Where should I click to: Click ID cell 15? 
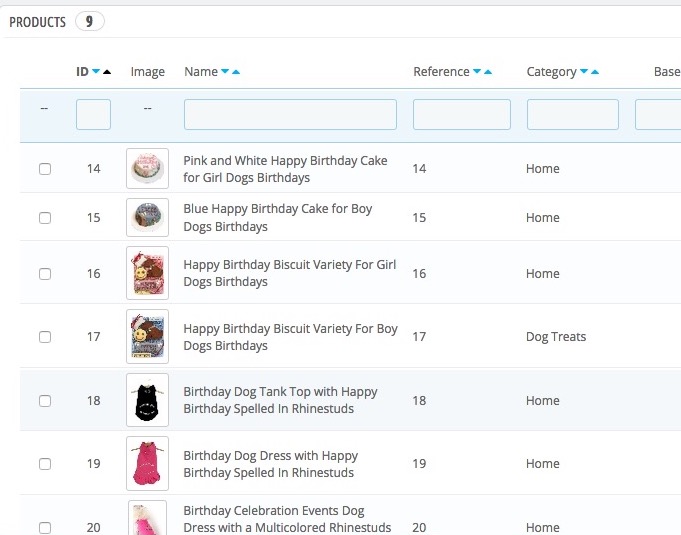(93, 218)
